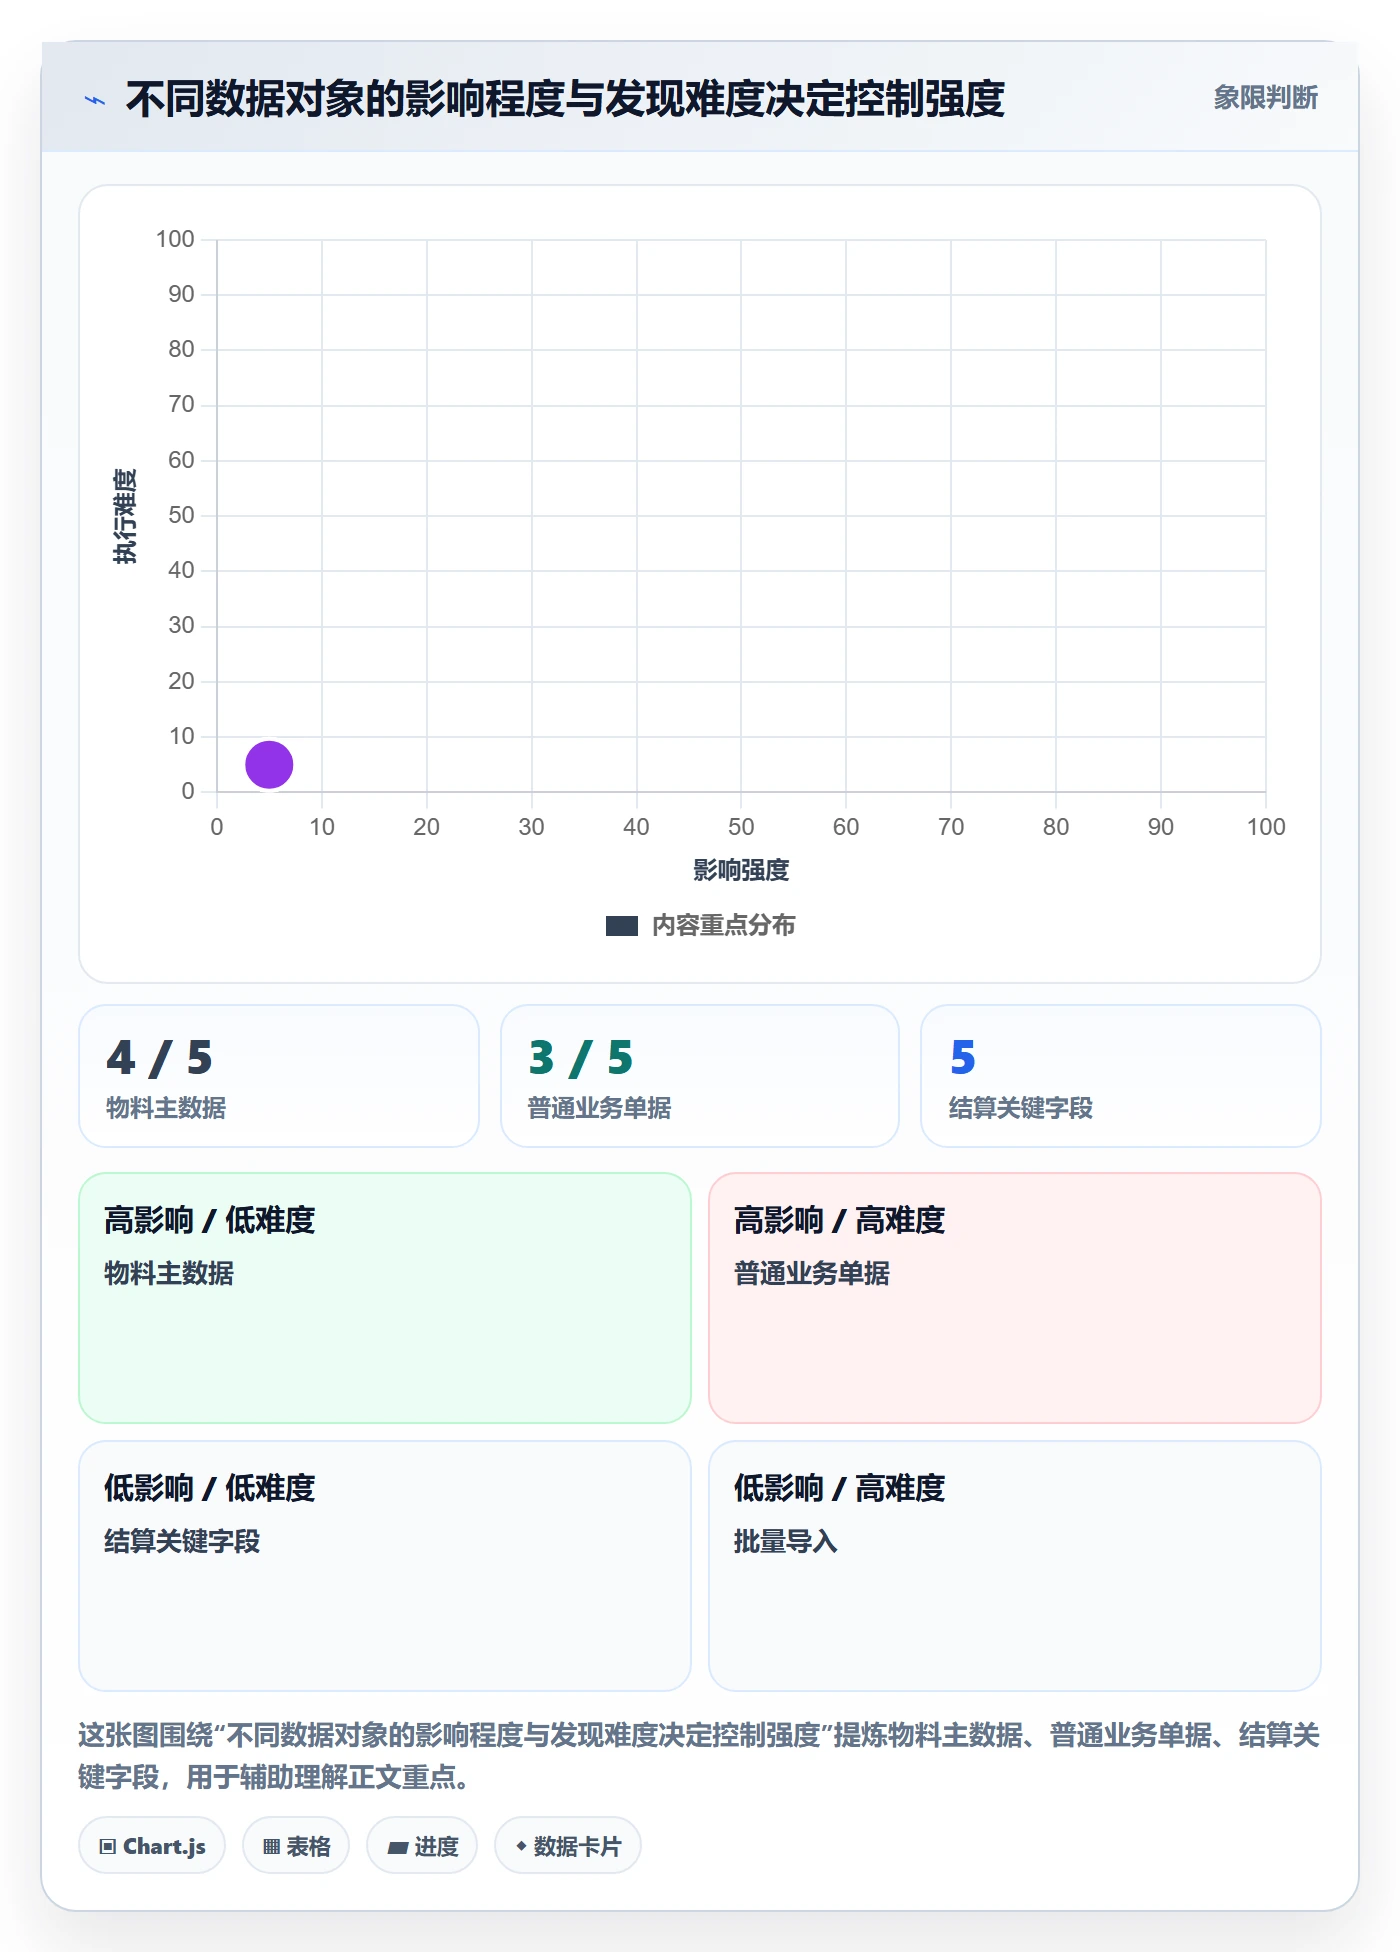Click the 批量导入 text
The image size is (1400, 1952).
pos(785,1541)
